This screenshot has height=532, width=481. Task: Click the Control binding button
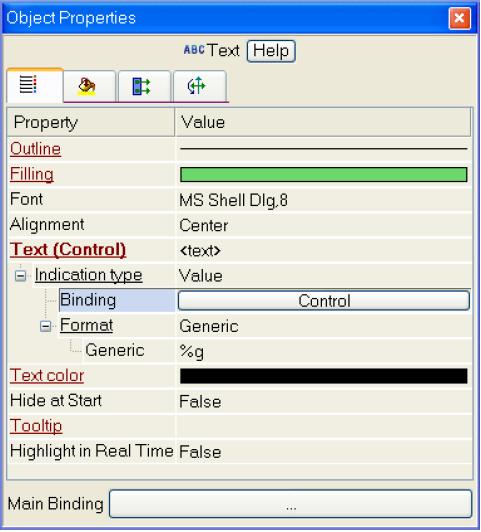point(324,301)
